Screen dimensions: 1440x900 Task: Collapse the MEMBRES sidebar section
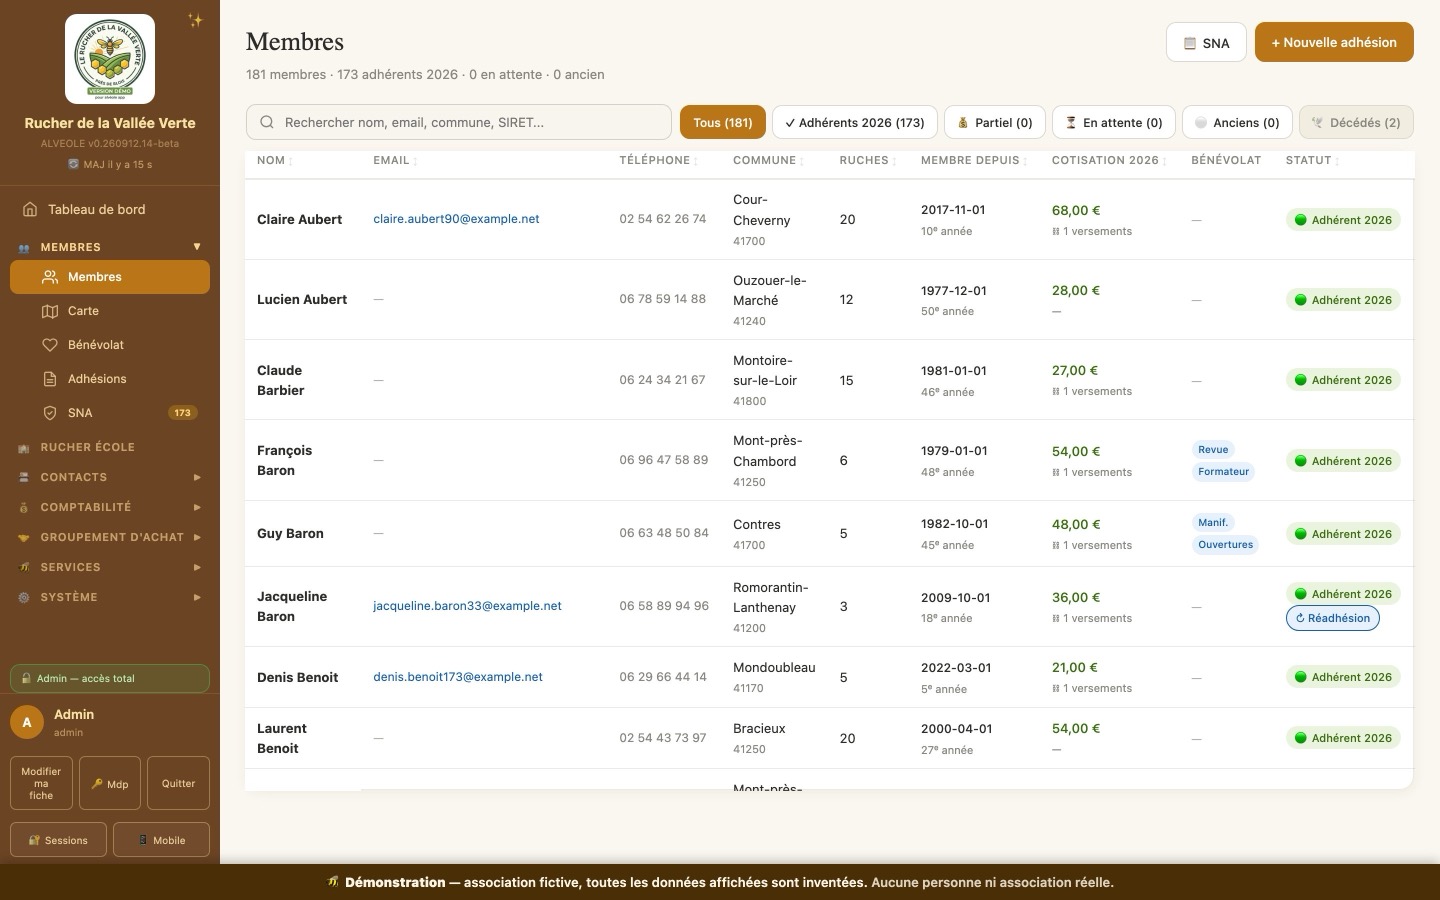coord(110,247)
